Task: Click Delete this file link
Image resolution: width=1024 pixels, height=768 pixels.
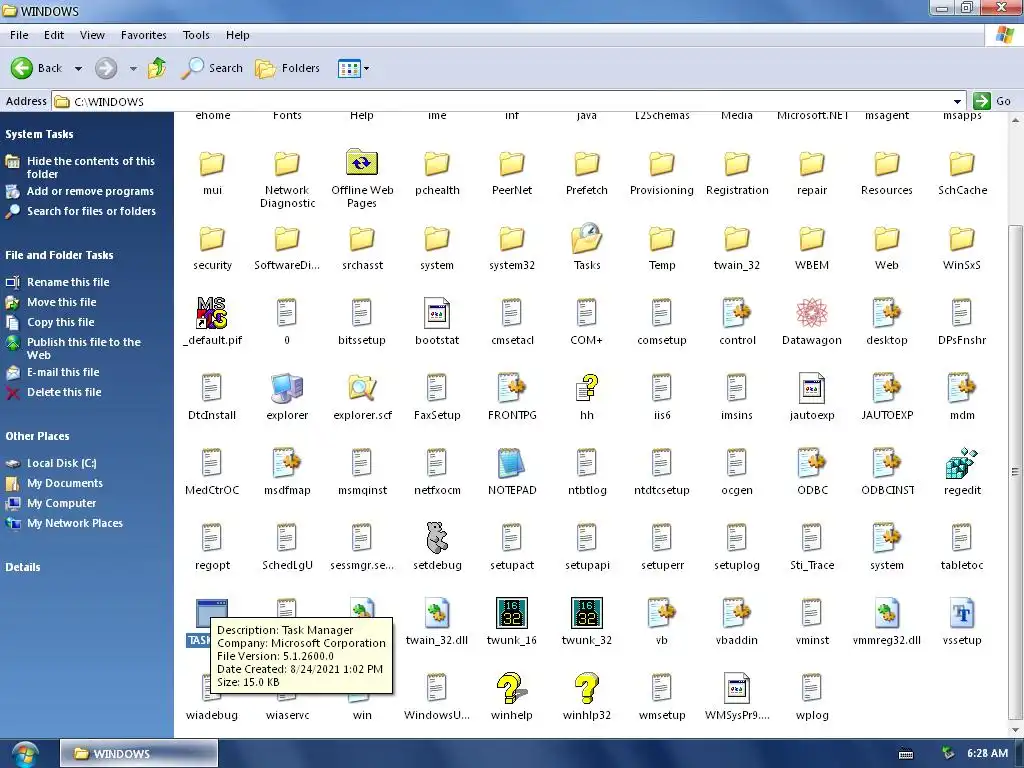Action: pos(64,392)
